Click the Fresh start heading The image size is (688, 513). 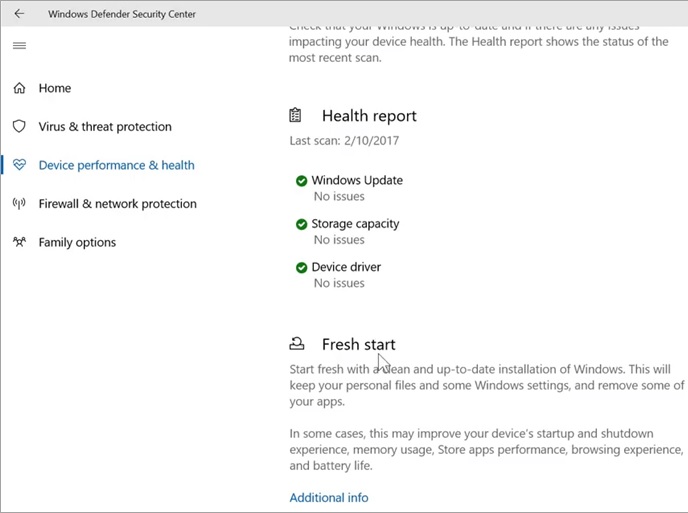point(358,344)
